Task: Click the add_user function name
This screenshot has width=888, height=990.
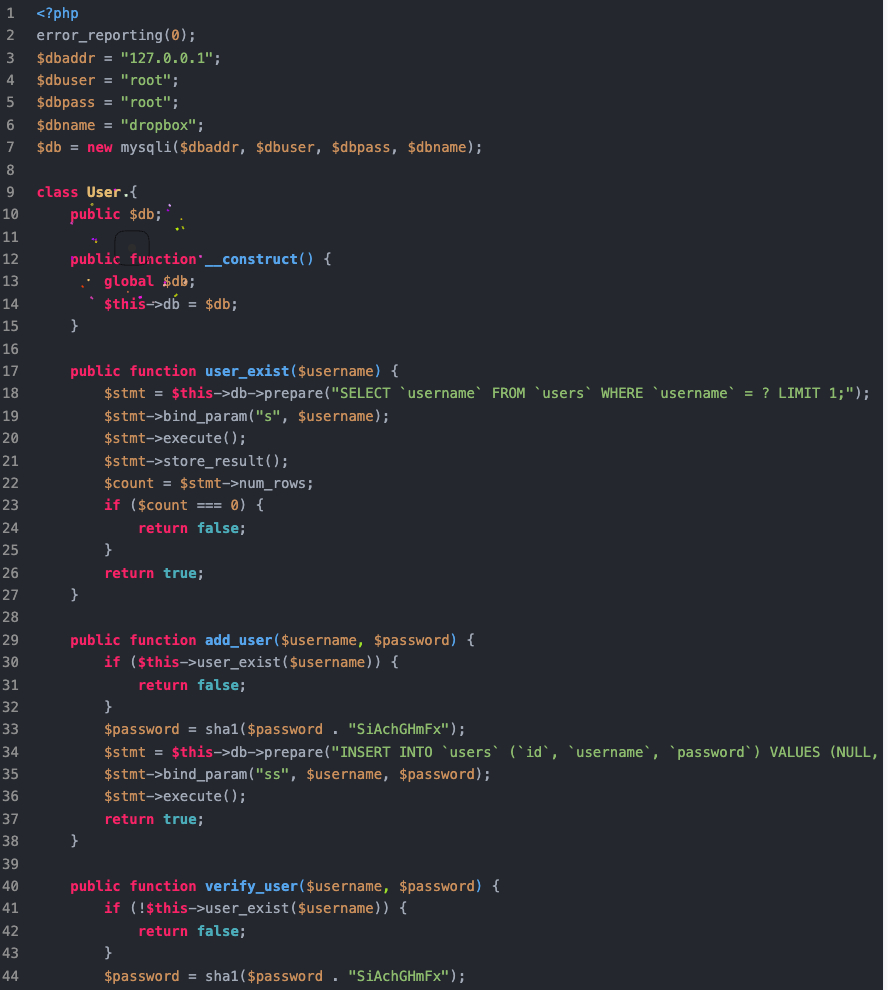Action: click(x=239, y=640)
